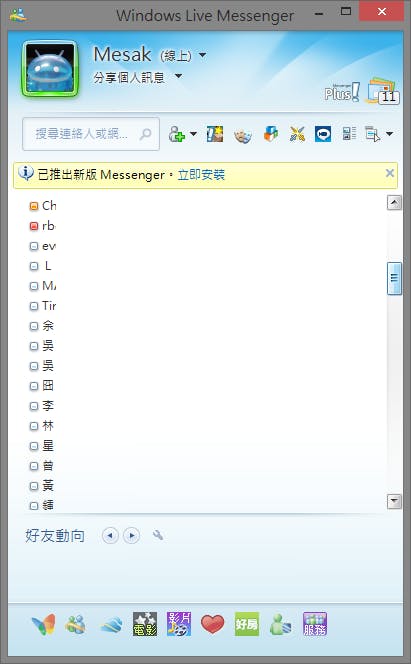Click the blue fish speech bubble icon
The height and width of the screenshot is (664, 411).
tap(323, 134)
